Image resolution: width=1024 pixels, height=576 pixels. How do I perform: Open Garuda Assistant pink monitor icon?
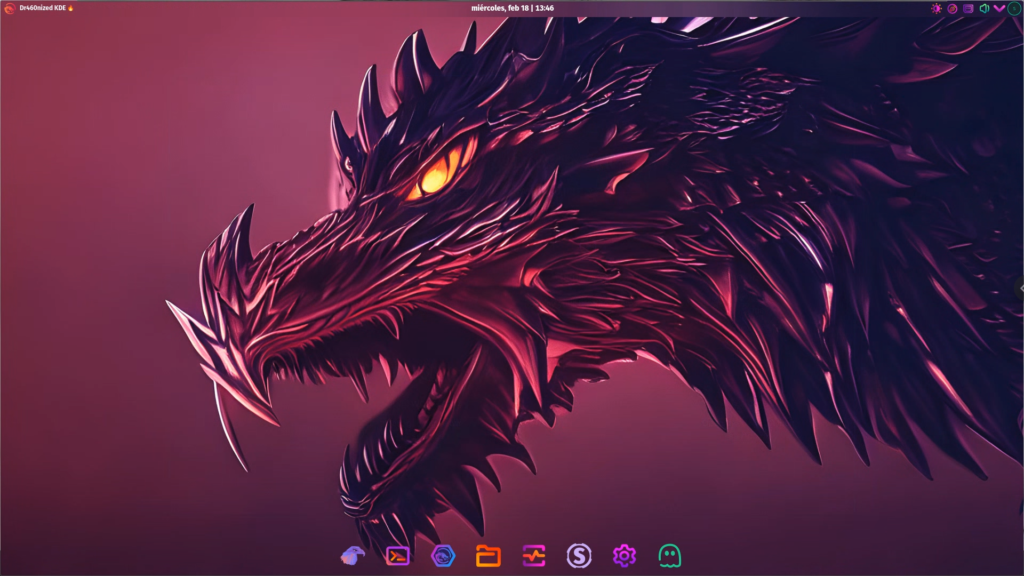coord(533,555)
